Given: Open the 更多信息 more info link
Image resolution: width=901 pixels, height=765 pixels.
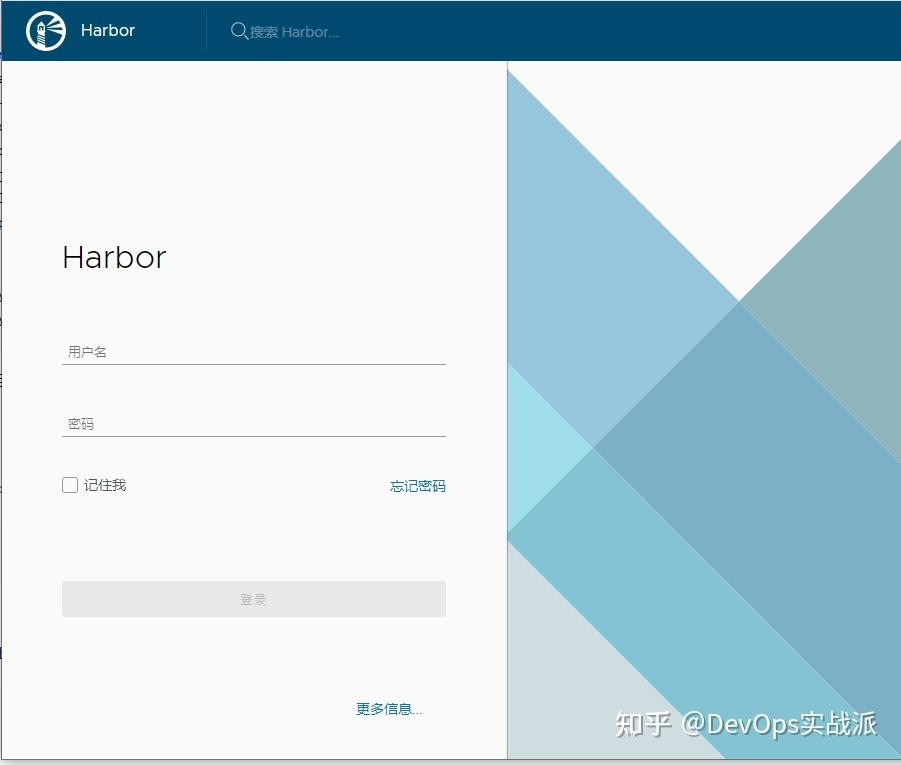Looking at the screenshot, I should tap(389, 709).
